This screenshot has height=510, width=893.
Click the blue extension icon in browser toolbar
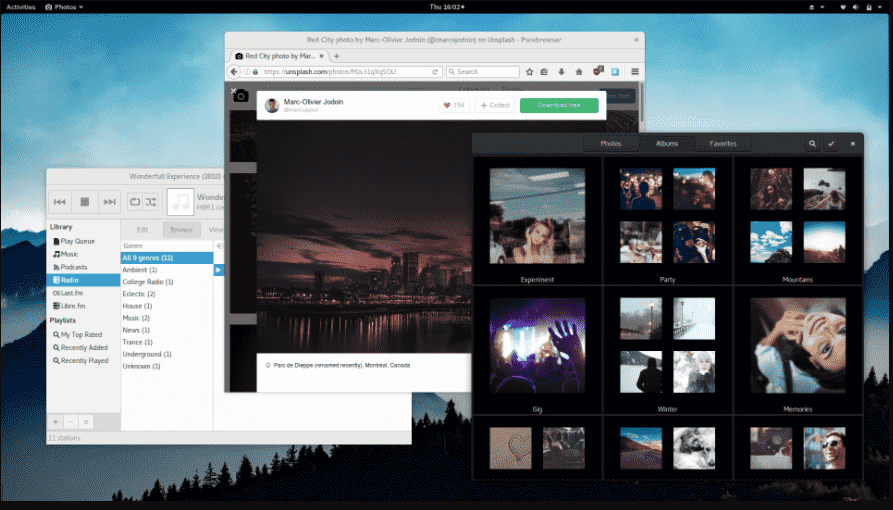click(615, 72)
